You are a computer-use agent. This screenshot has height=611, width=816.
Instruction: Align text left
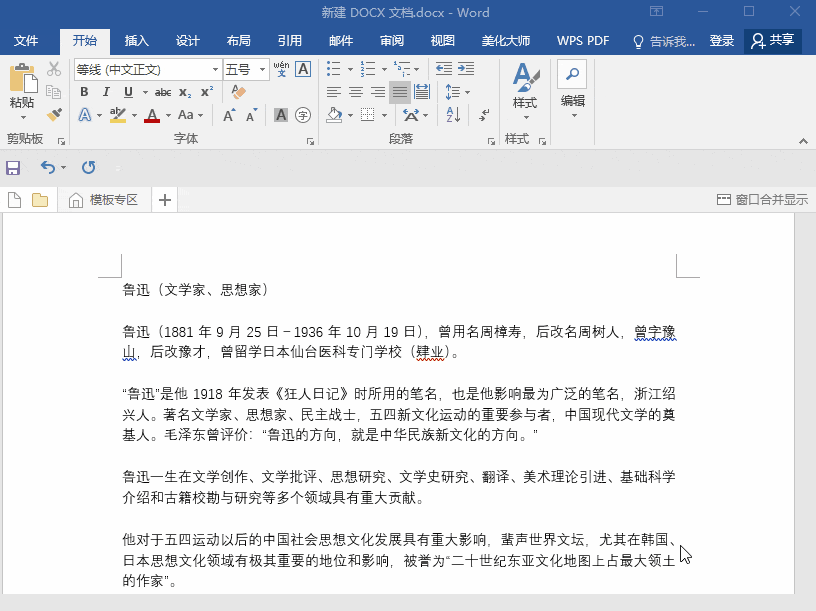tap(334, 92)
